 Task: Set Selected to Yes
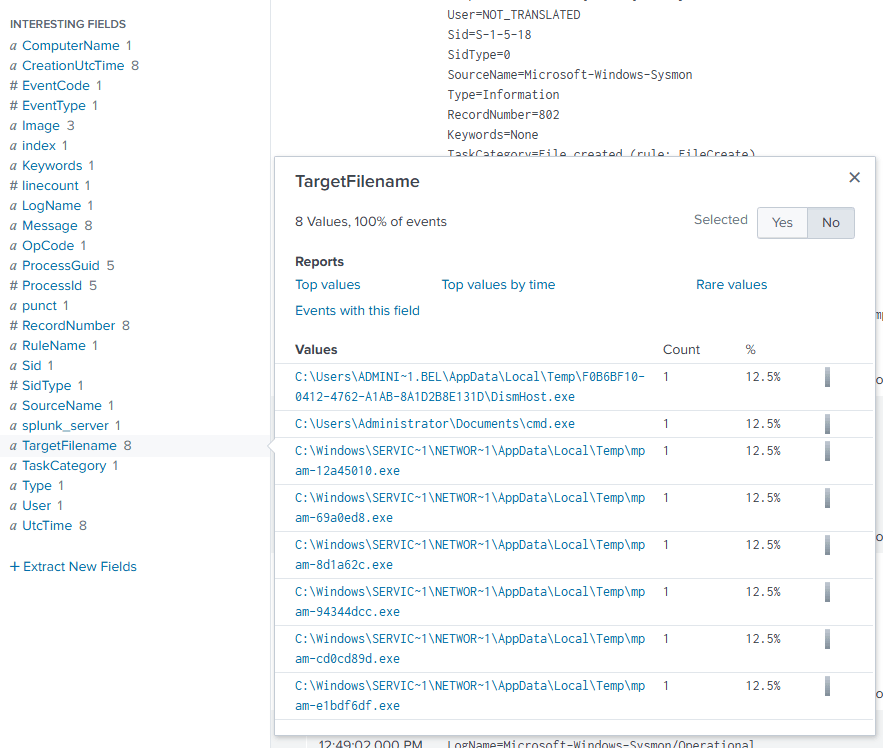(782, 223)
